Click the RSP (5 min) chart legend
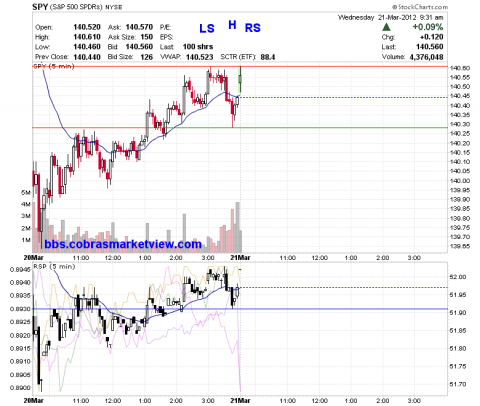The width and height of the screenshot is (480, 406). (x=54, y=267)
